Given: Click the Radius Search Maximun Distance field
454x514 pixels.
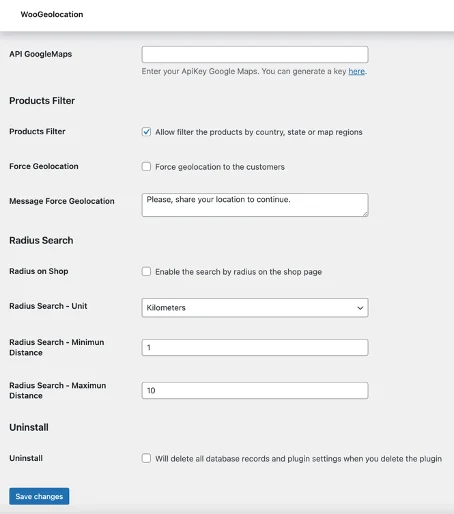Looking at the screenshot, I should pyautogui.click(x=255, y=390).
